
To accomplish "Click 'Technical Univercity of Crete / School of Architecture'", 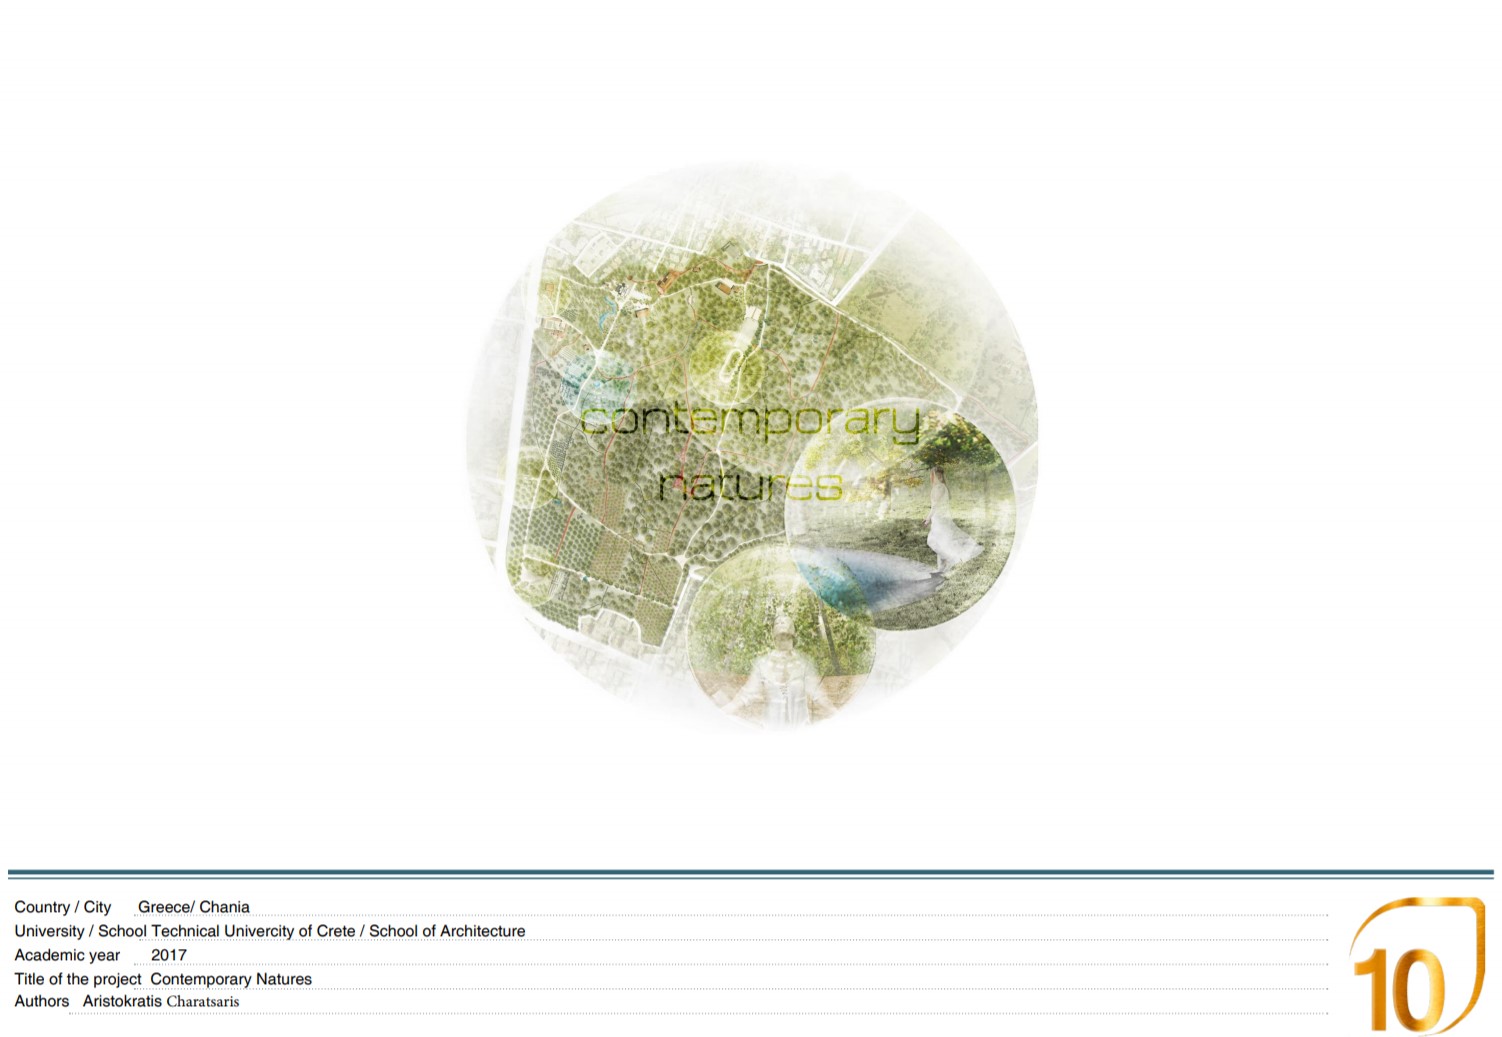I will pyautogui.click(x=338, y=931).
